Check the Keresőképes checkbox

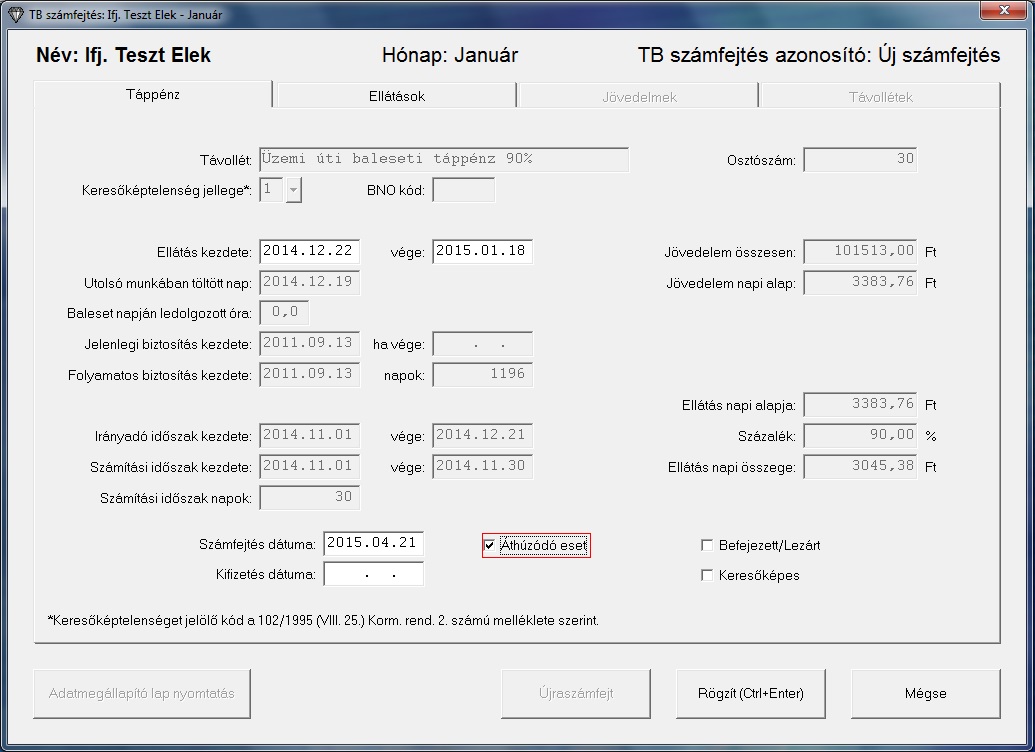pos(708,576)
